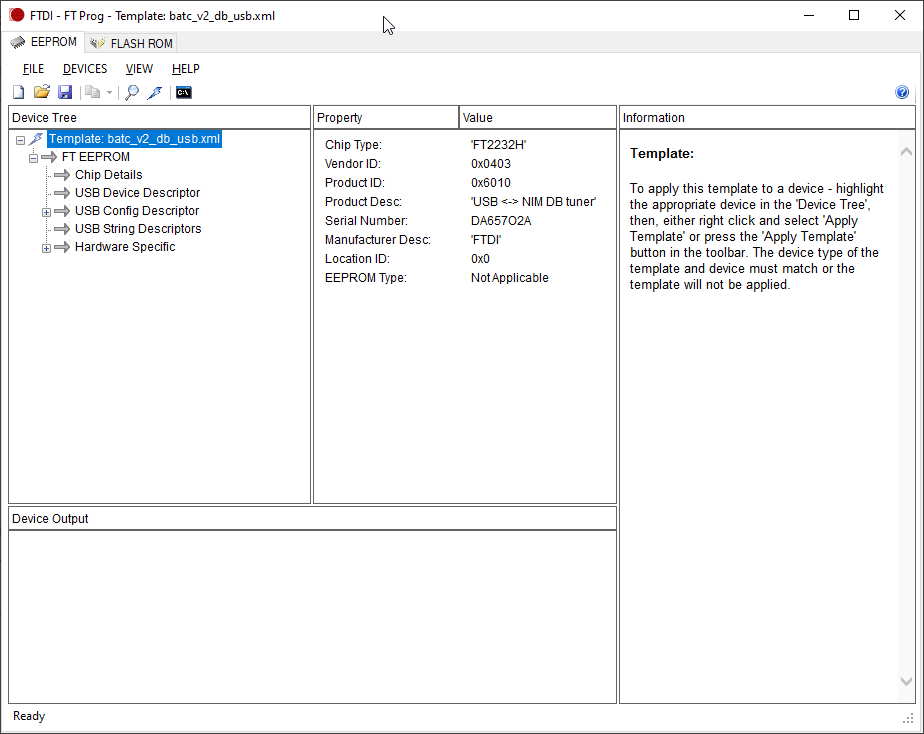The image size is (924, 734).
Task: Select USB Config Descriptor tree item
Action: (137, 211)
